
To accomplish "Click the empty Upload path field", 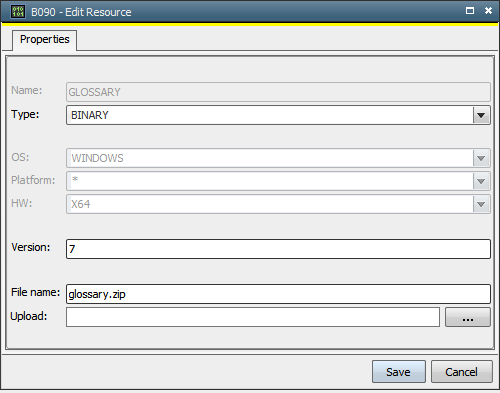I will click(x=253, y=317).
